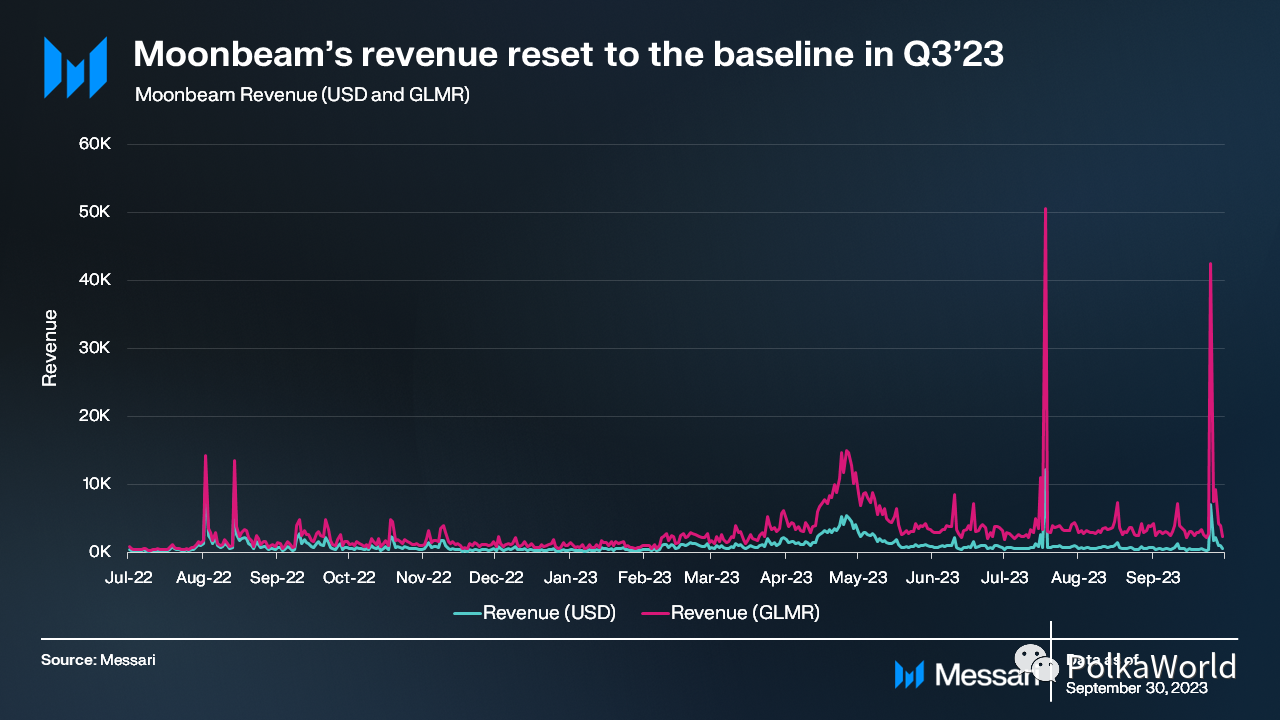
Task: Click the Feb-23 x-axis label
Action: click(644, 578)
